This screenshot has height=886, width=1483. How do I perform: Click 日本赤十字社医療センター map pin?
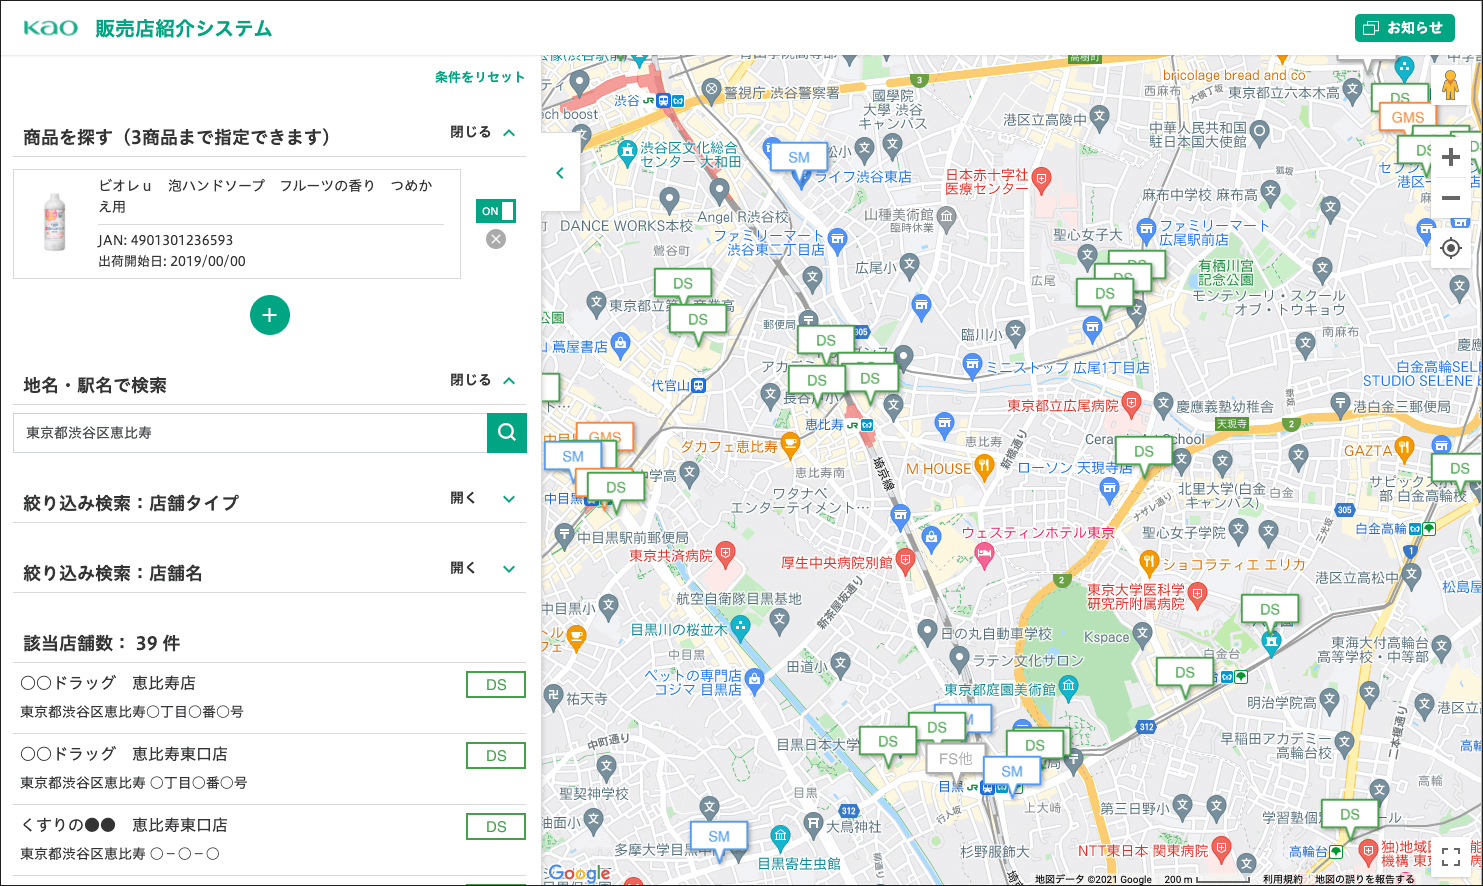pos(1042,180)
